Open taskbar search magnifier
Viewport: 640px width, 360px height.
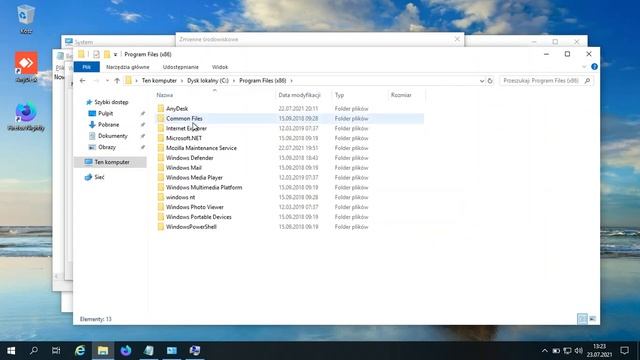[x=34, y=351]
